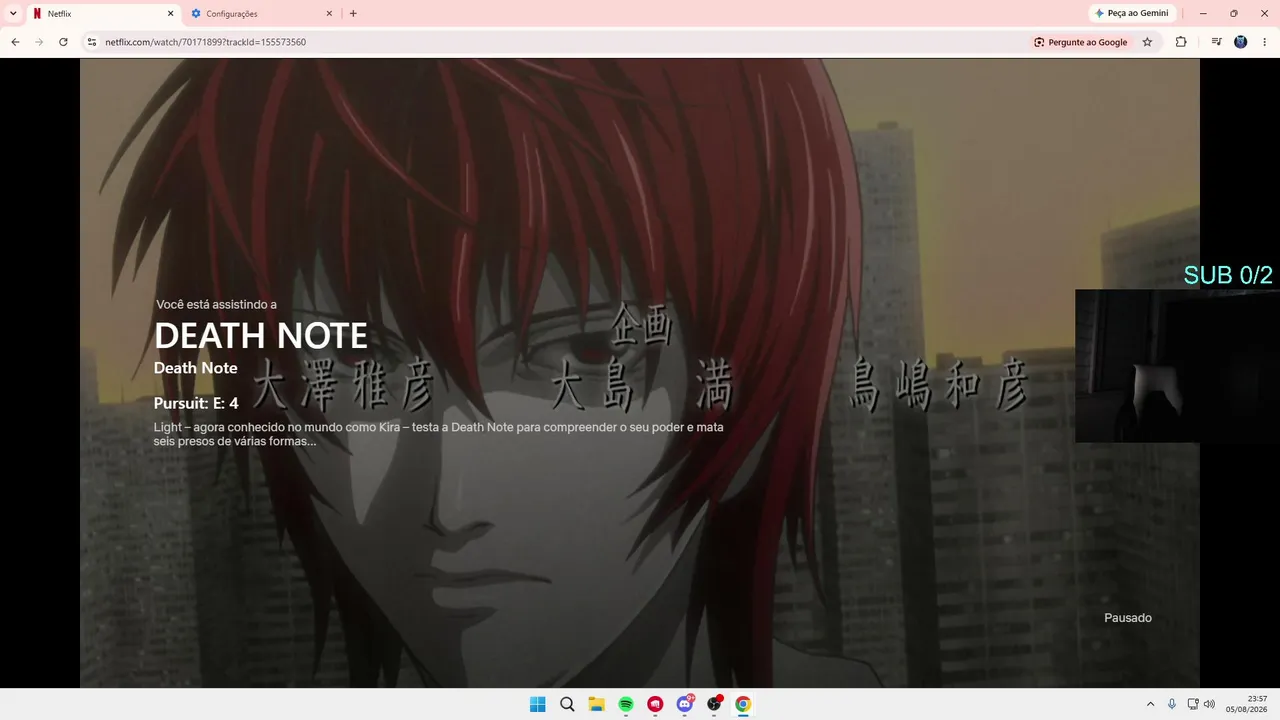Open the Chrome three-dot menu

click(1265, 42)
